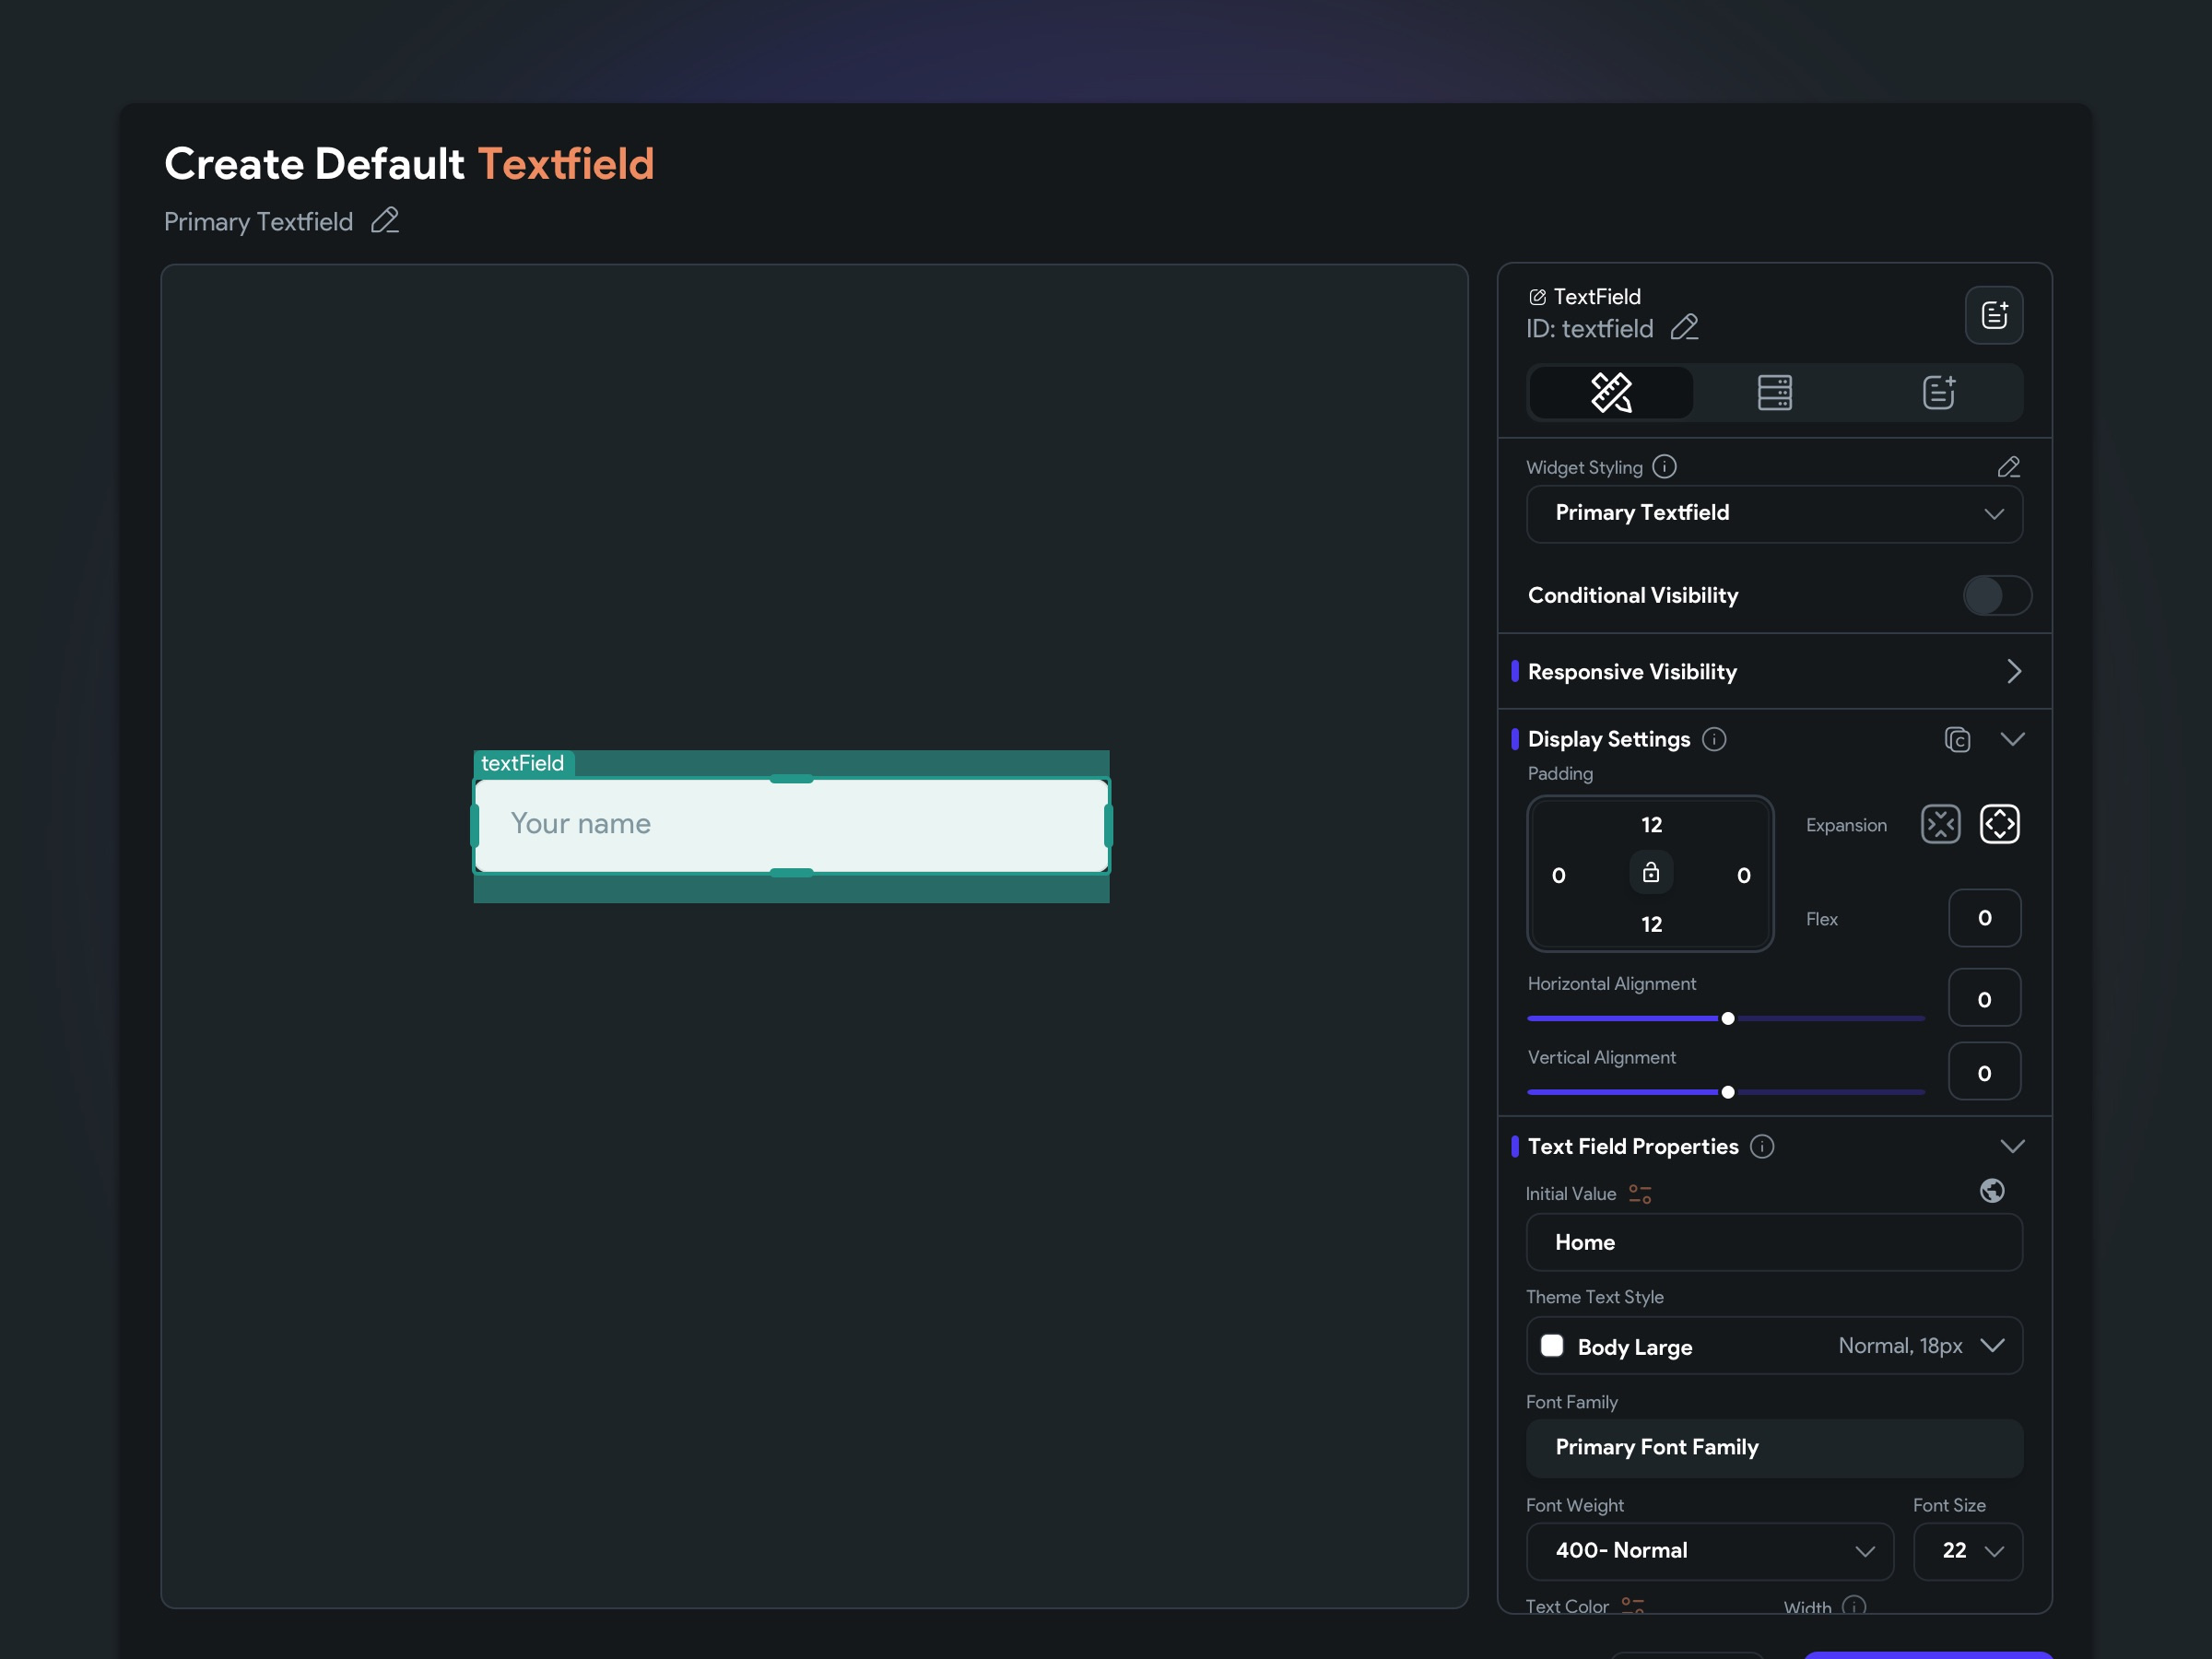Screen dimensions: 2212x1659
Task: Collapse the Display Settings section
Action: click(x=2014, y=739)
